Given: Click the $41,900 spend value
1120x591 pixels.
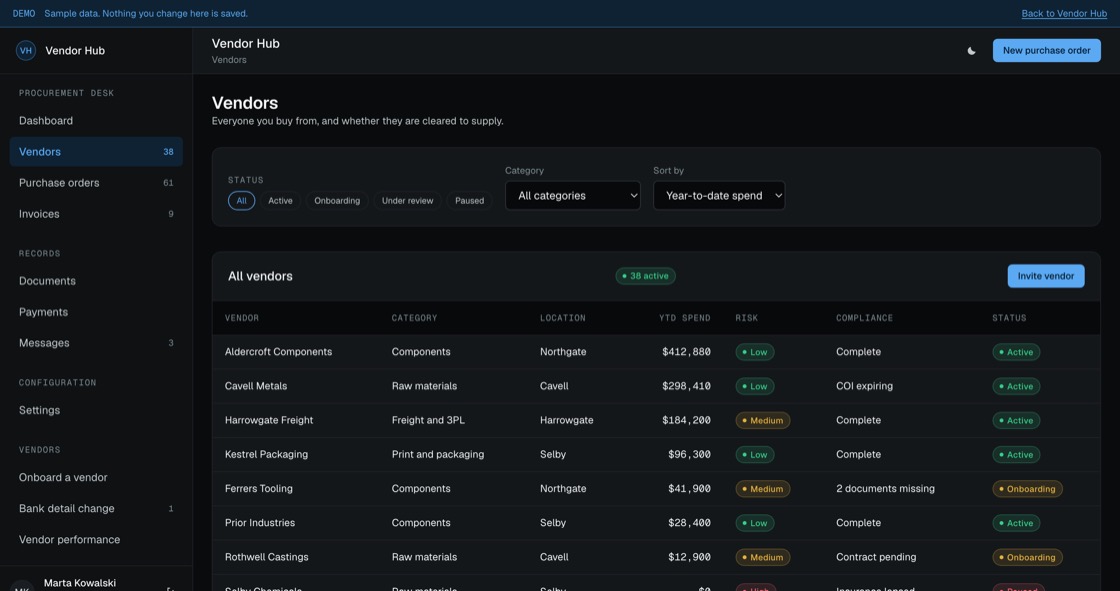Looking at the screenshot, I should pyautogui.click(x=689, y=489).
